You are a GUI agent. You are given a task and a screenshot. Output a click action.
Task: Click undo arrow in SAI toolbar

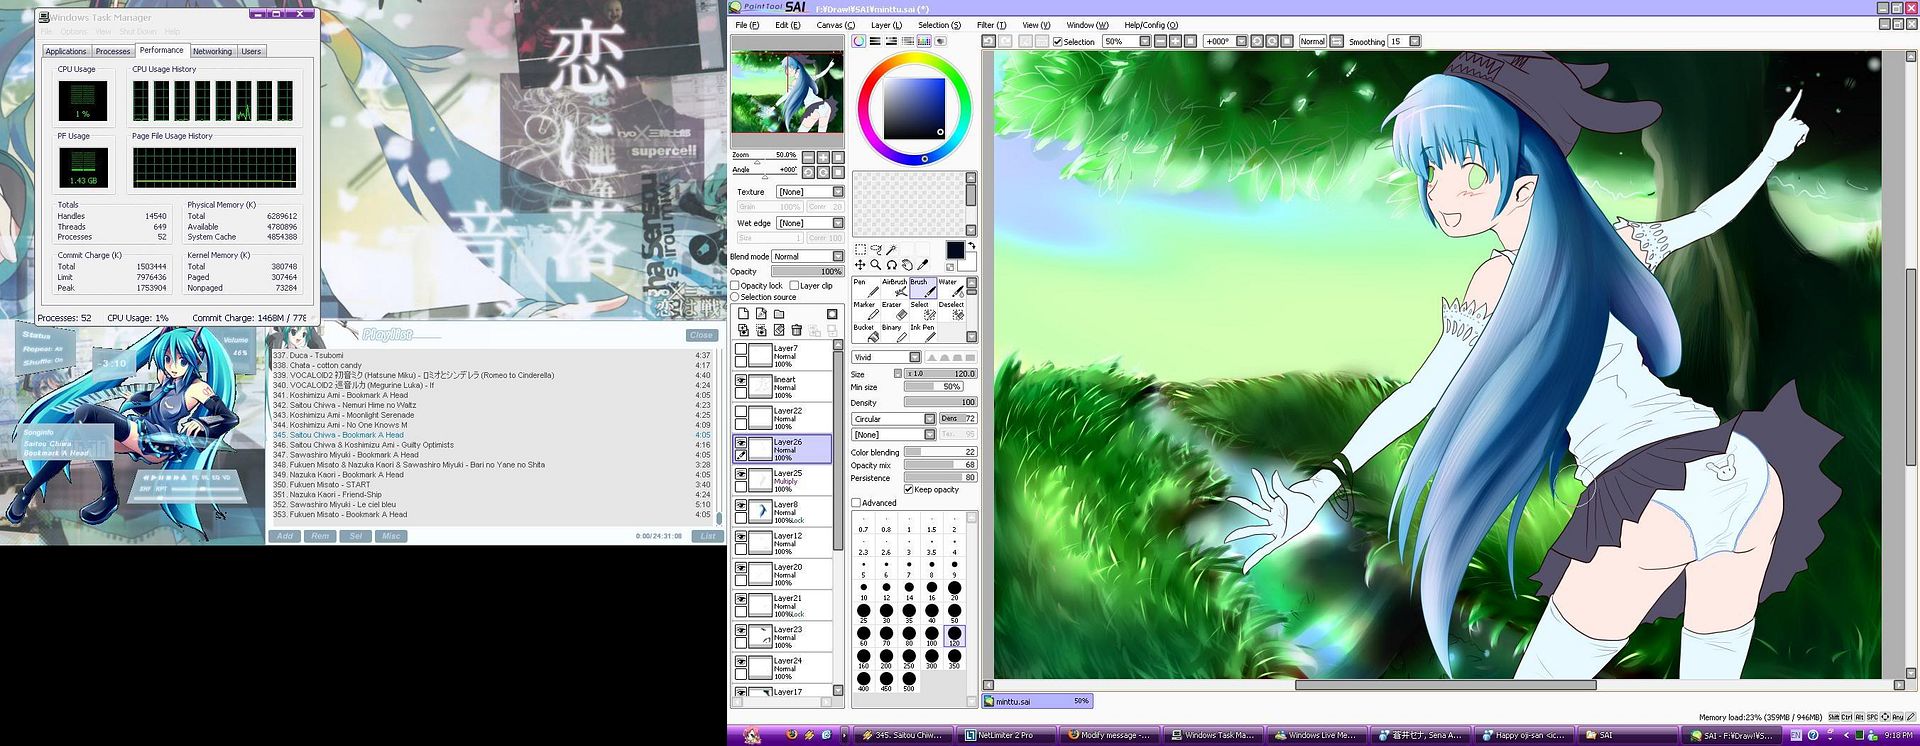pos(988,41)
